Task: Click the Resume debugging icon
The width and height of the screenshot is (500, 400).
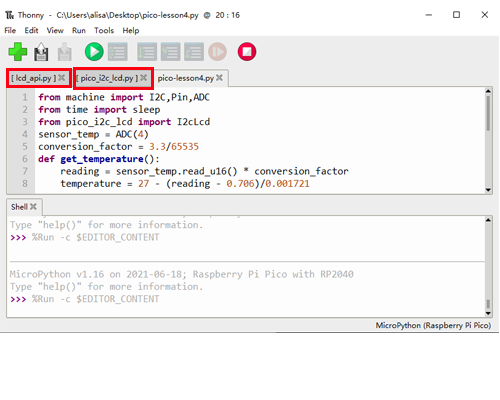Action: click(217, 52)
